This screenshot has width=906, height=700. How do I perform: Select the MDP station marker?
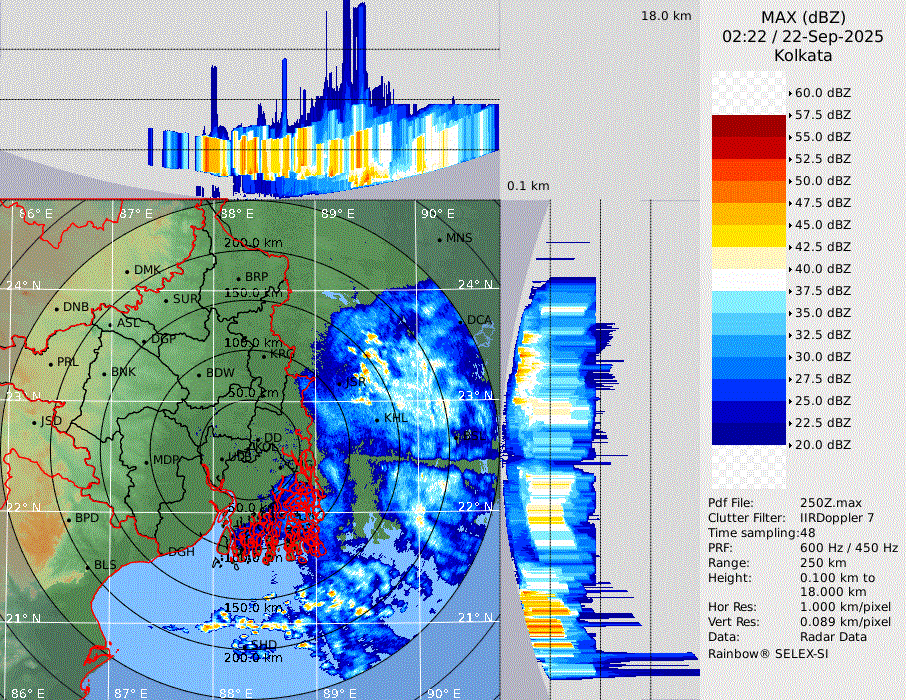[146, 461]
